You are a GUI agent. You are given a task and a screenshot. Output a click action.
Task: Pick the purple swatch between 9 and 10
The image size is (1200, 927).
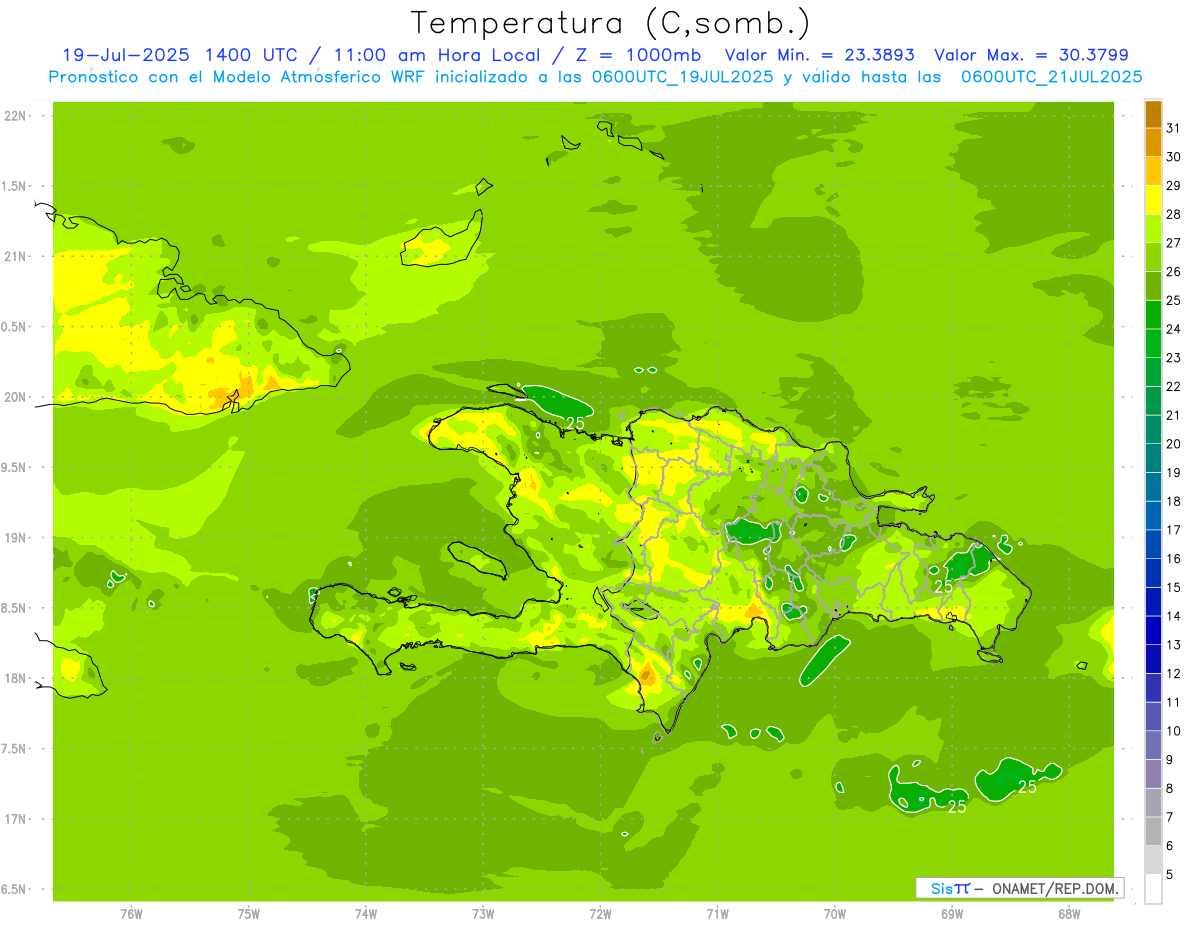pos(1153,746)
